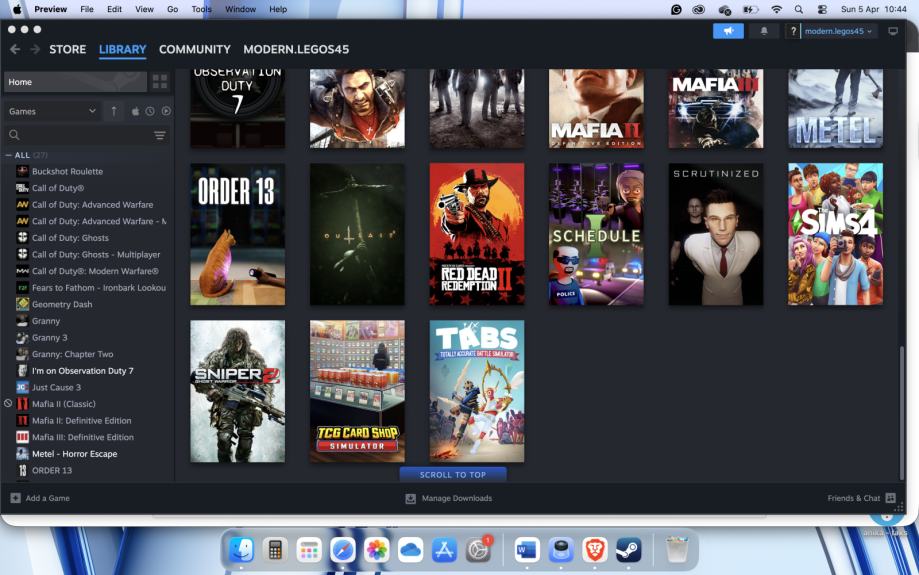Open macOS Control Center icon
The image size is (919, 575).
coord(822,9)
